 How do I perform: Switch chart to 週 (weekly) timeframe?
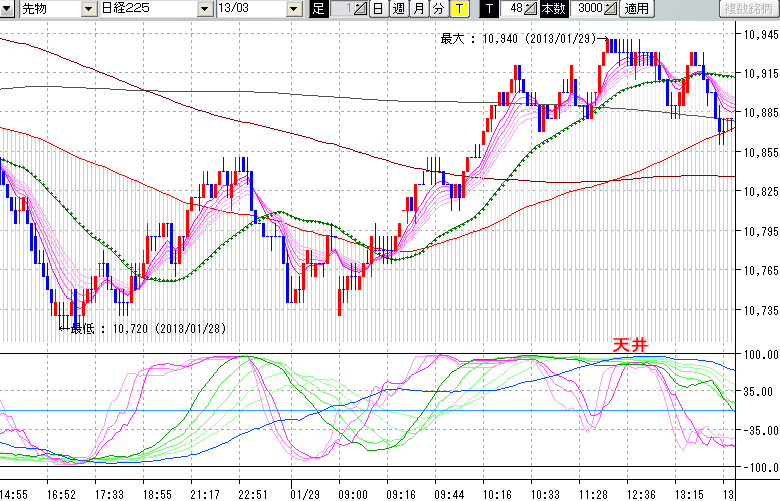coord(398,9)
